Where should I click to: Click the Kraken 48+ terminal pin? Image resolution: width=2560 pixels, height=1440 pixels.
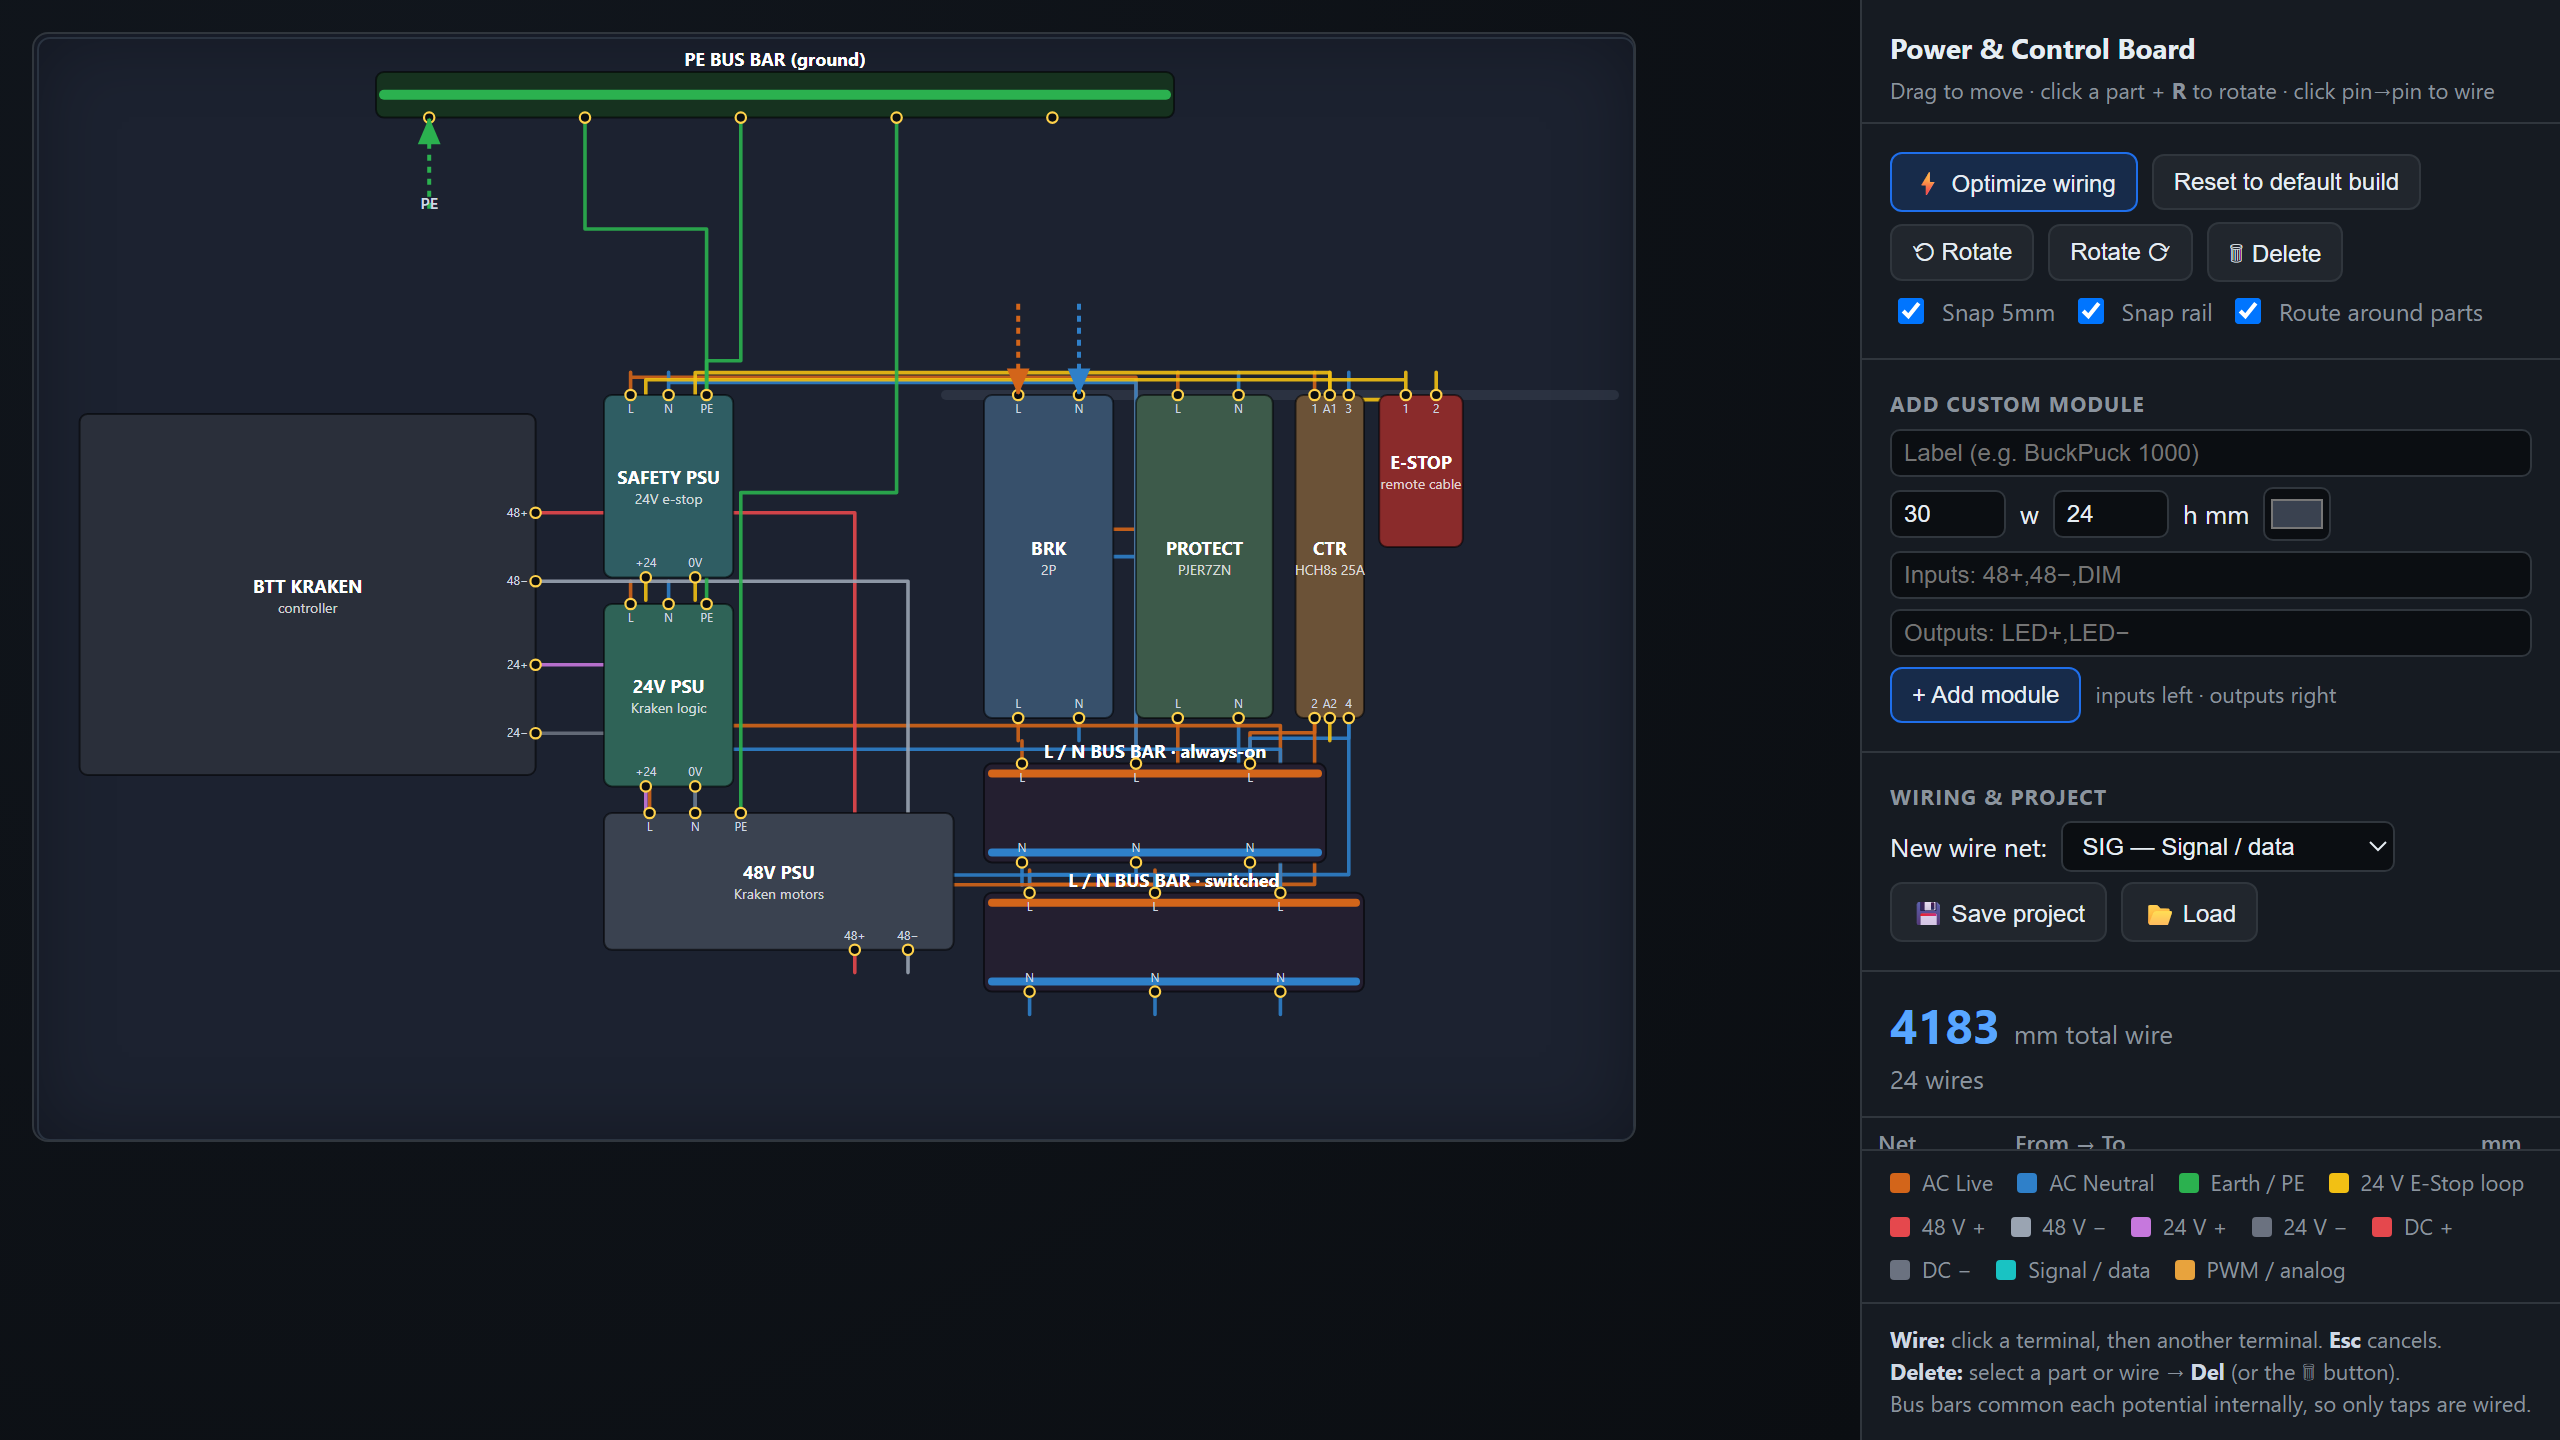tap(535, 513)
